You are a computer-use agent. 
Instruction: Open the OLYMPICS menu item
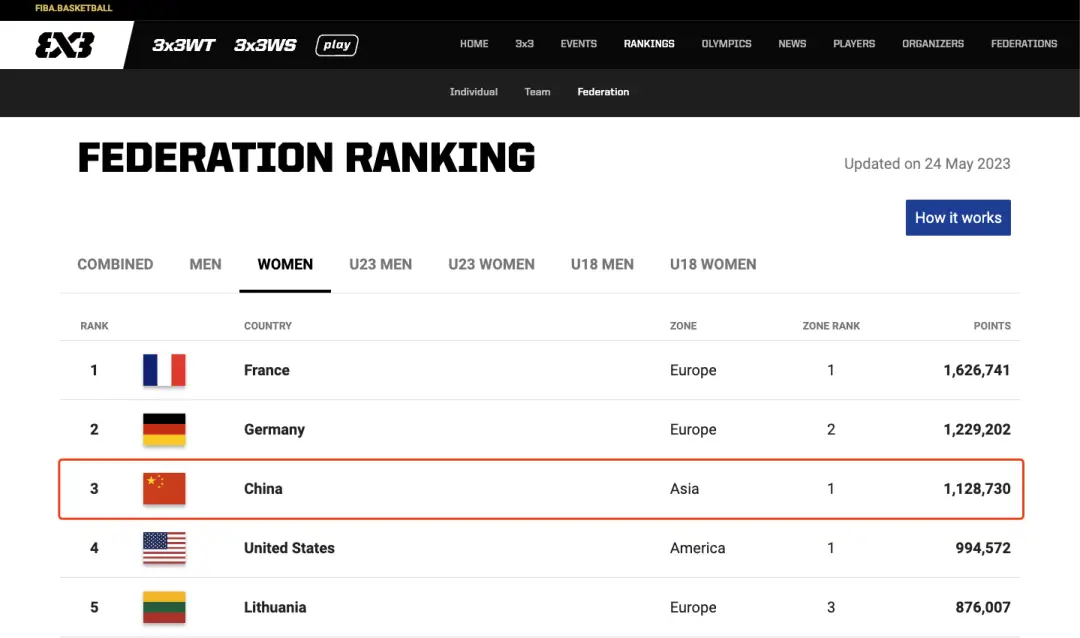point(726,44)
